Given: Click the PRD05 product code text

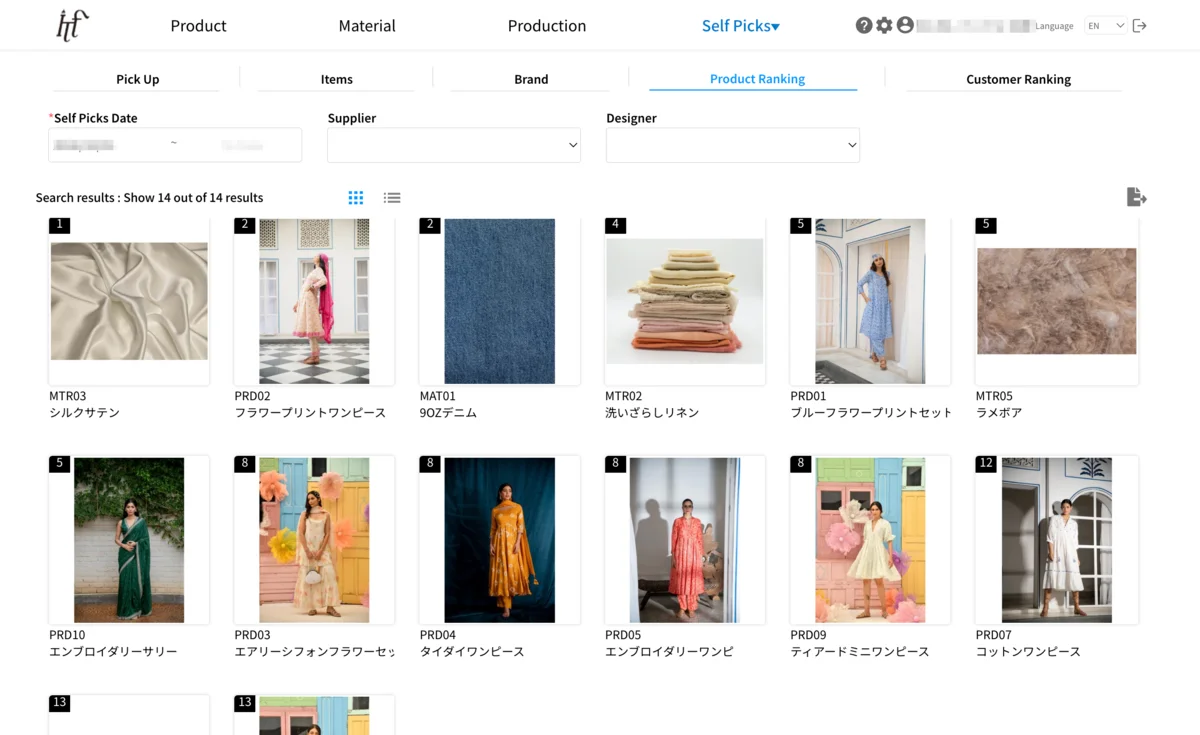Looking at the screenshot, I should click(x=623, y=635).
